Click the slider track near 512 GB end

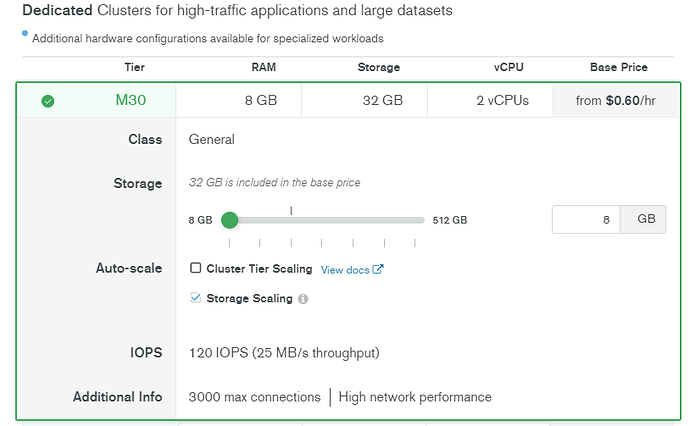click(x=415, y=220)
